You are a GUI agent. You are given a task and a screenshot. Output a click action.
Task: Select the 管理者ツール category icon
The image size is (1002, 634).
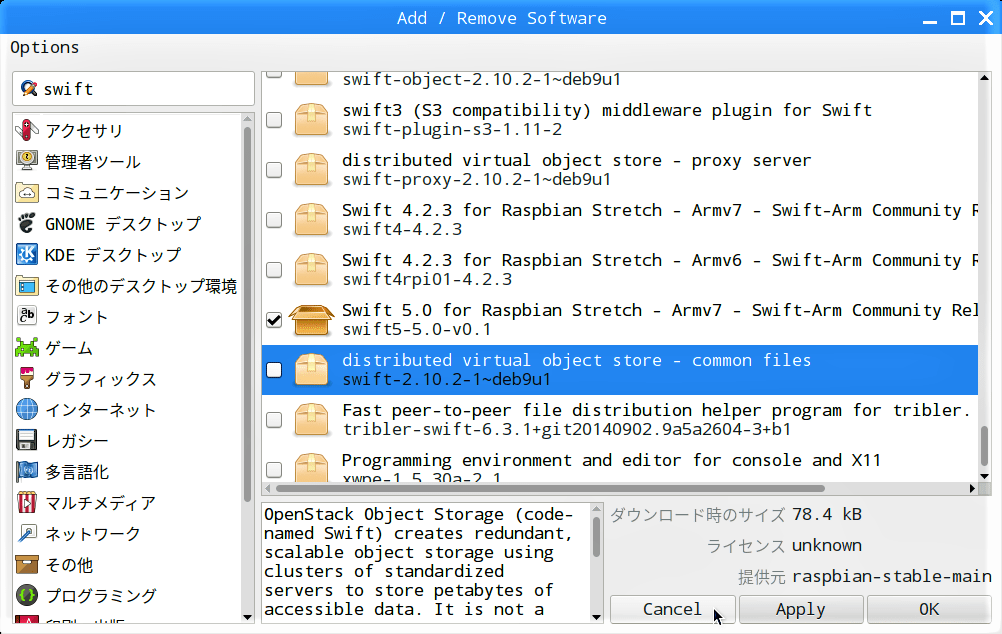coord(27,161)
